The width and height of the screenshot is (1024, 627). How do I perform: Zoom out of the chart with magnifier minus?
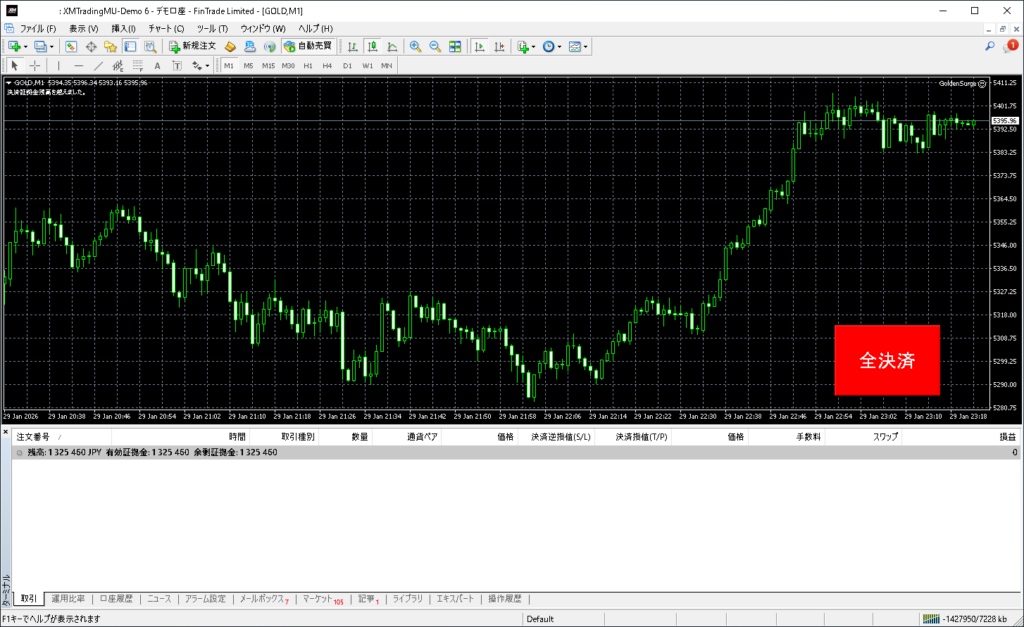[435, 46]
